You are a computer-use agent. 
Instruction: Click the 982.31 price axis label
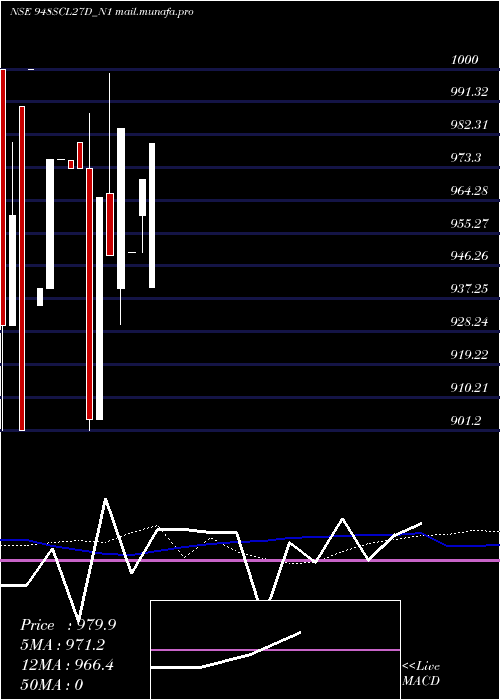point(469,125)
